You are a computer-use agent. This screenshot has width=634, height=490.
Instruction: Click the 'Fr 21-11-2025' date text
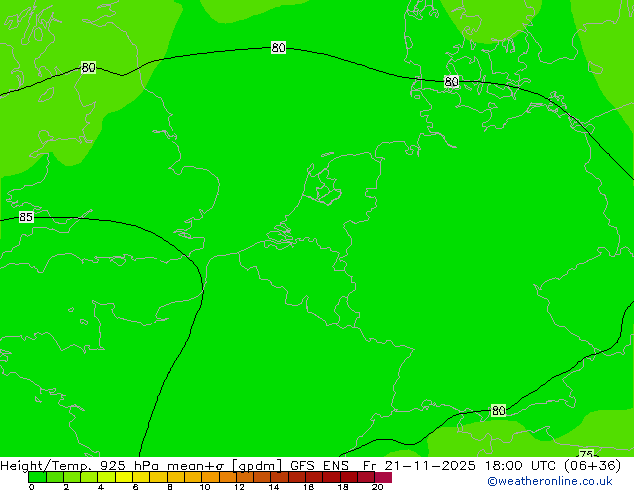[419, 466]
